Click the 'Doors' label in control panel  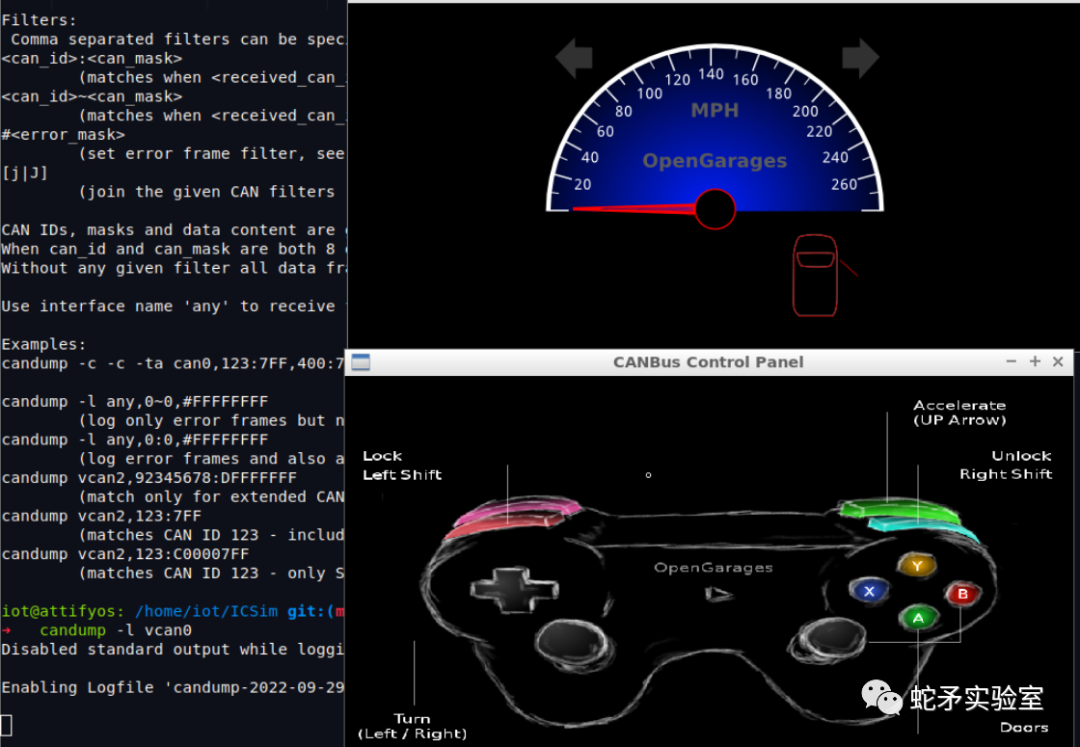tap(1024, 728)
